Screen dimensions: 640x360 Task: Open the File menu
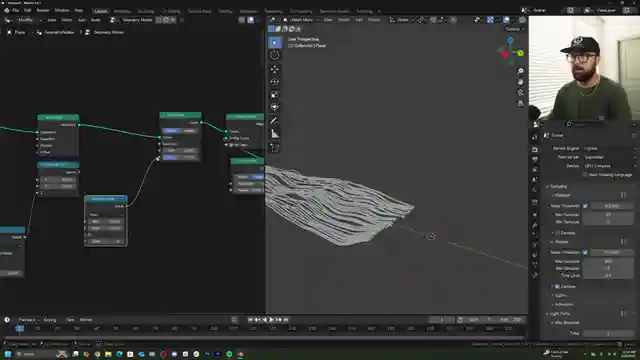click(16, 10)
